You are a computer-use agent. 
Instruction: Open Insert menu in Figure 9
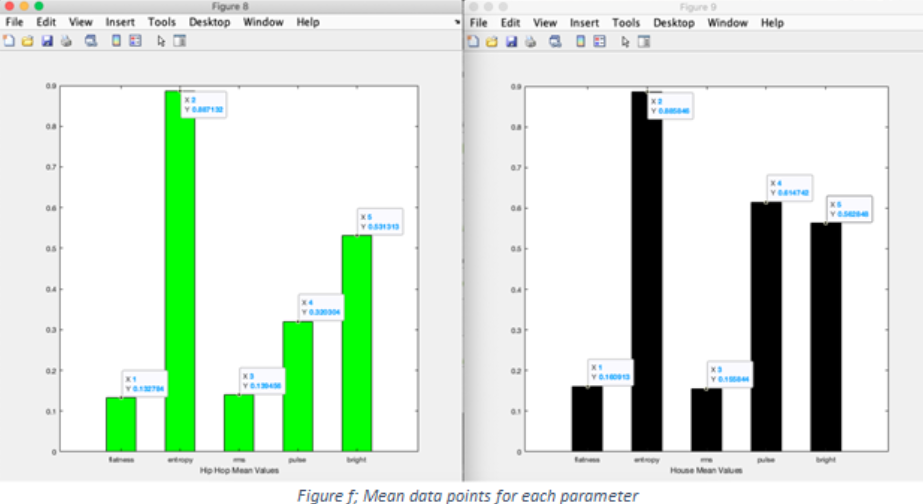coord(585,23)
